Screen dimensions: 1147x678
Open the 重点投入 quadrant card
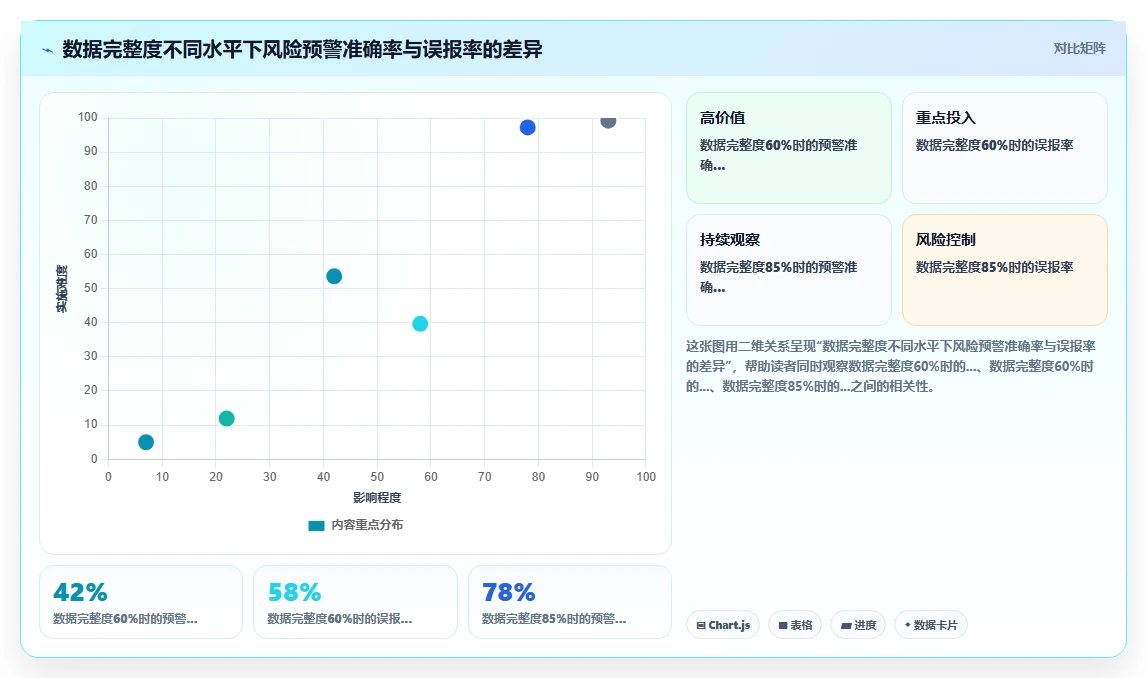1004,148
